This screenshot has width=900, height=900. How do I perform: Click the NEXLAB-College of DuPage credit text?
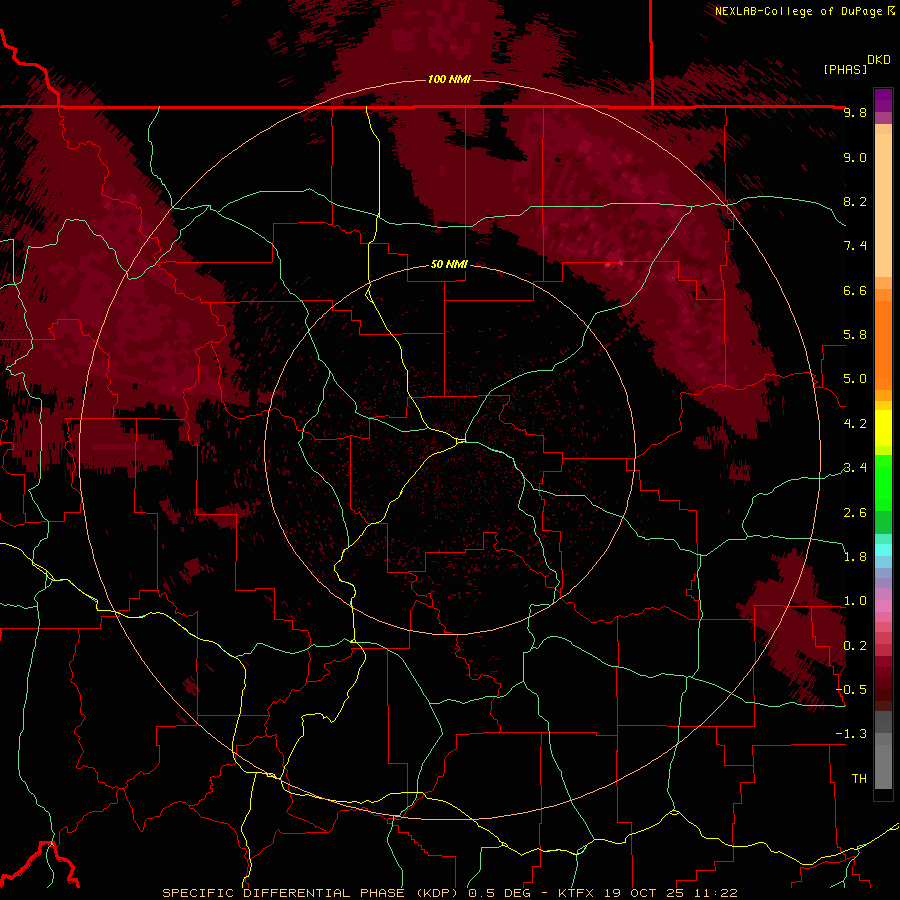pyautogui.click(x=798, y=11)
